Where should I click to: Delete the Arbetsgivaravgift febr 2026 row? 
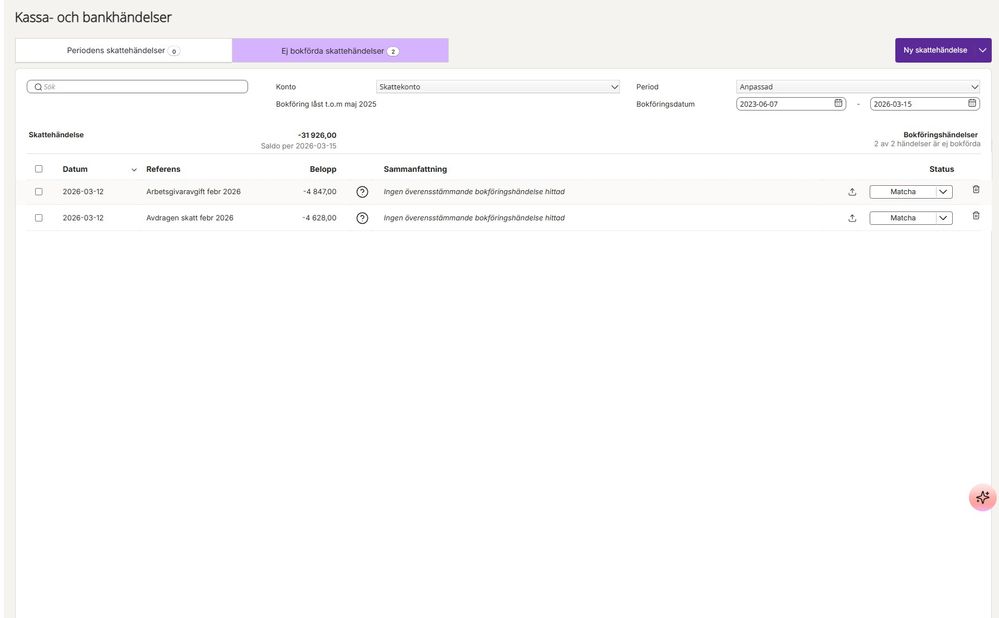pyautogui.click(x=975, y=189)
